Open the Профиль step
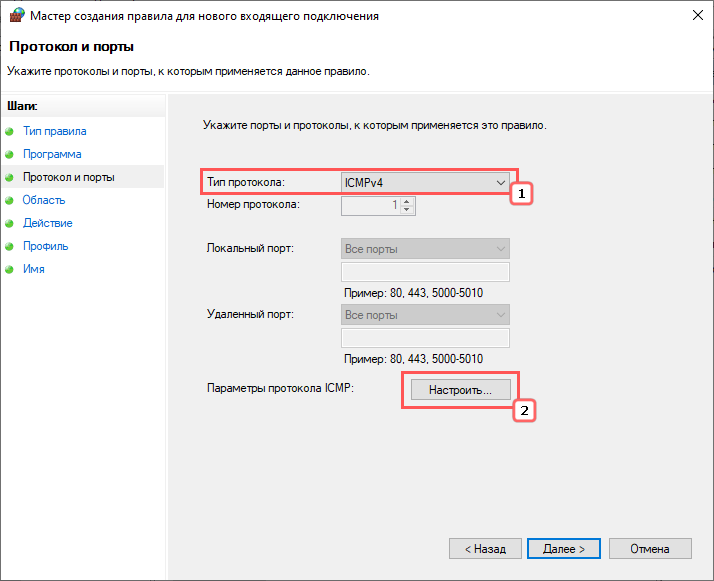Screen dimensions: 714x581 (46, 246)
